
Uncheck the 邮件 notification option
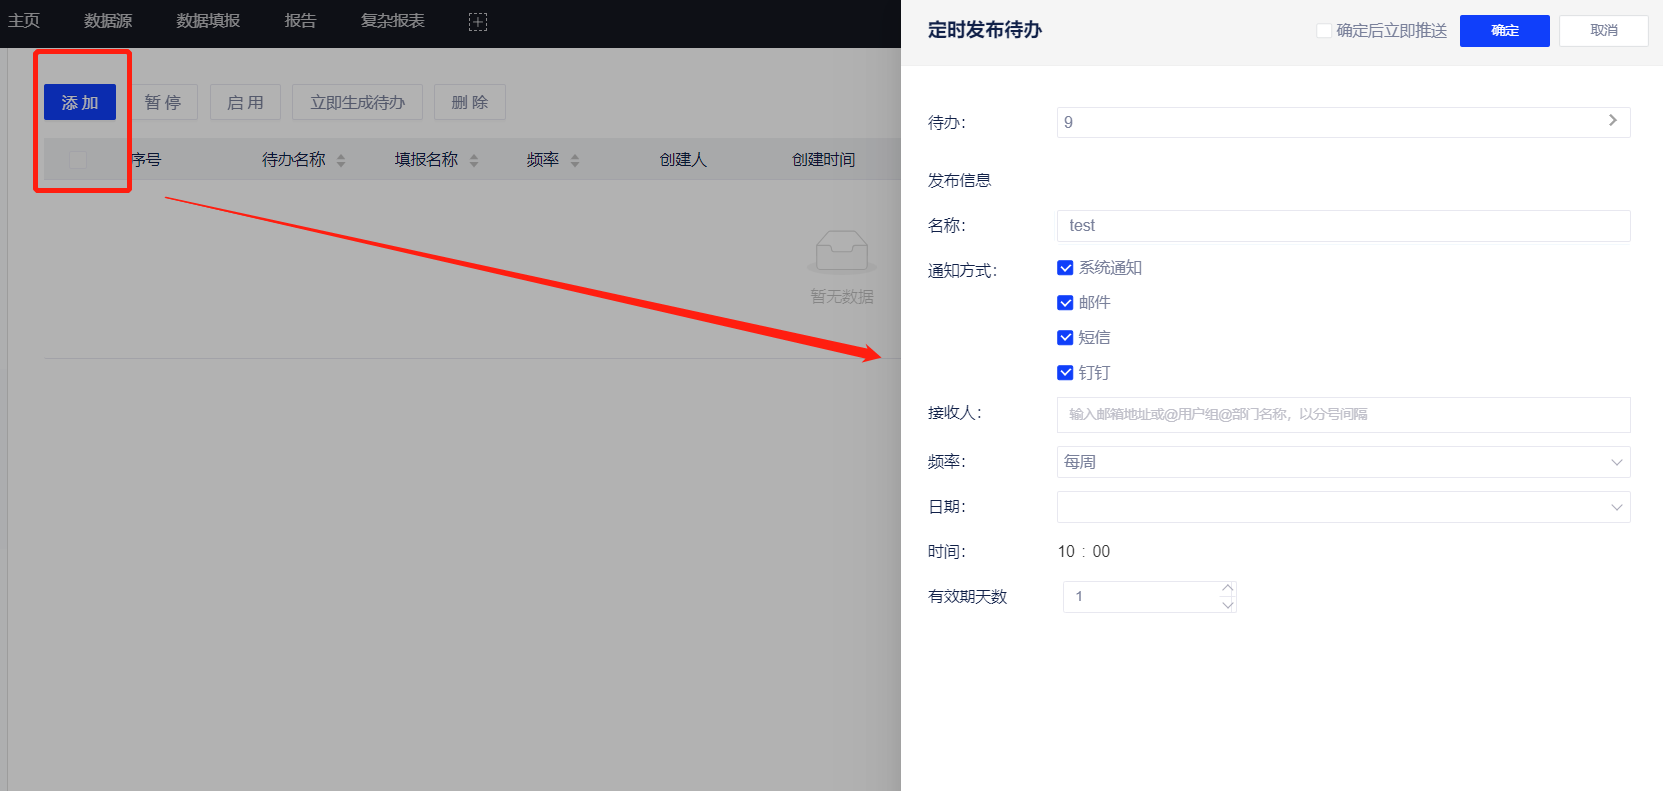click(x=1065, y=303)
